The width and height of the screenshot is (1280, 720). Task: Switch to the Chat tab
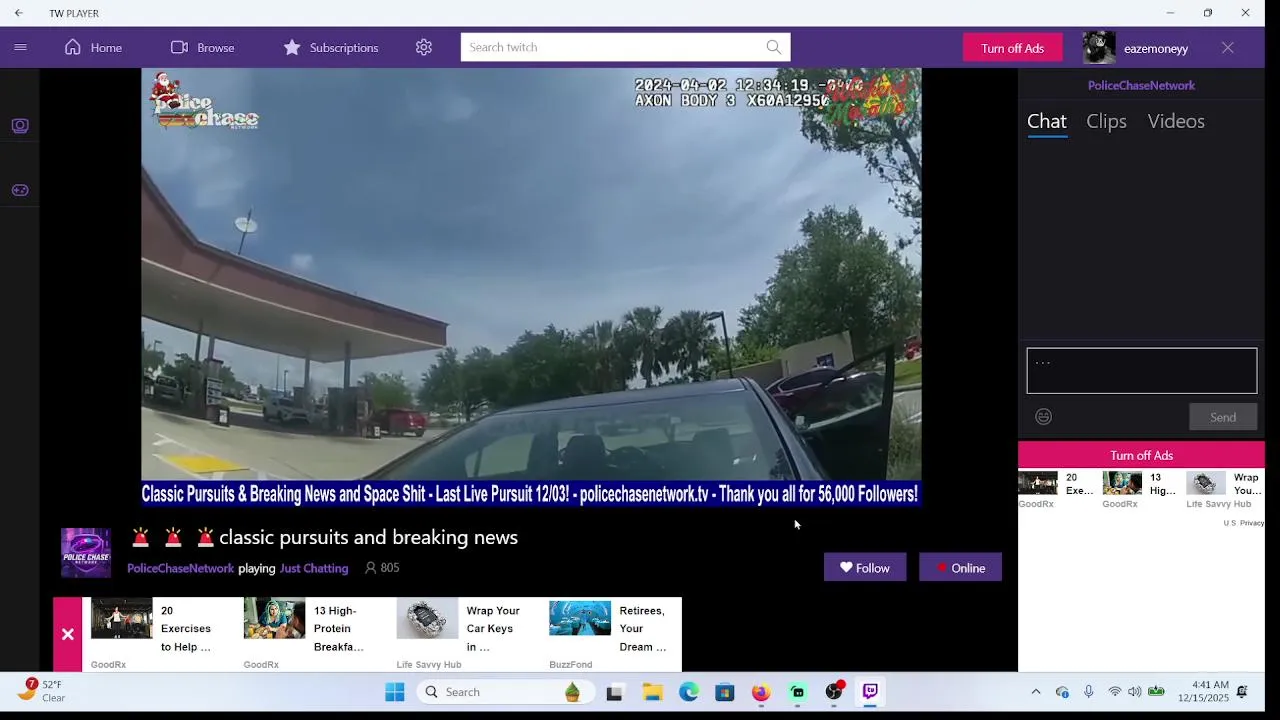(1047, 121)
